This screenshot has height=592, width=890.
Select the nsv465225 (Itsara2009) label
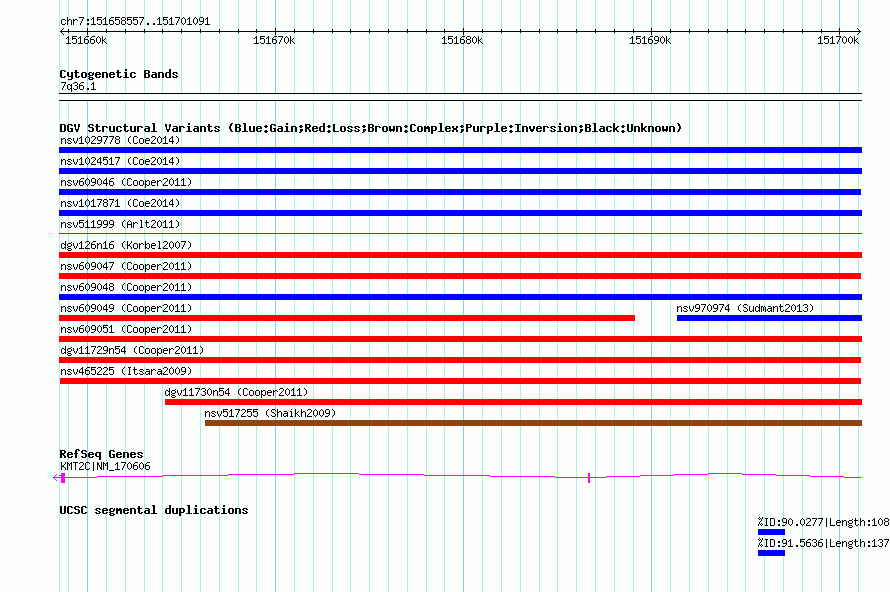(x=126, y=371)
